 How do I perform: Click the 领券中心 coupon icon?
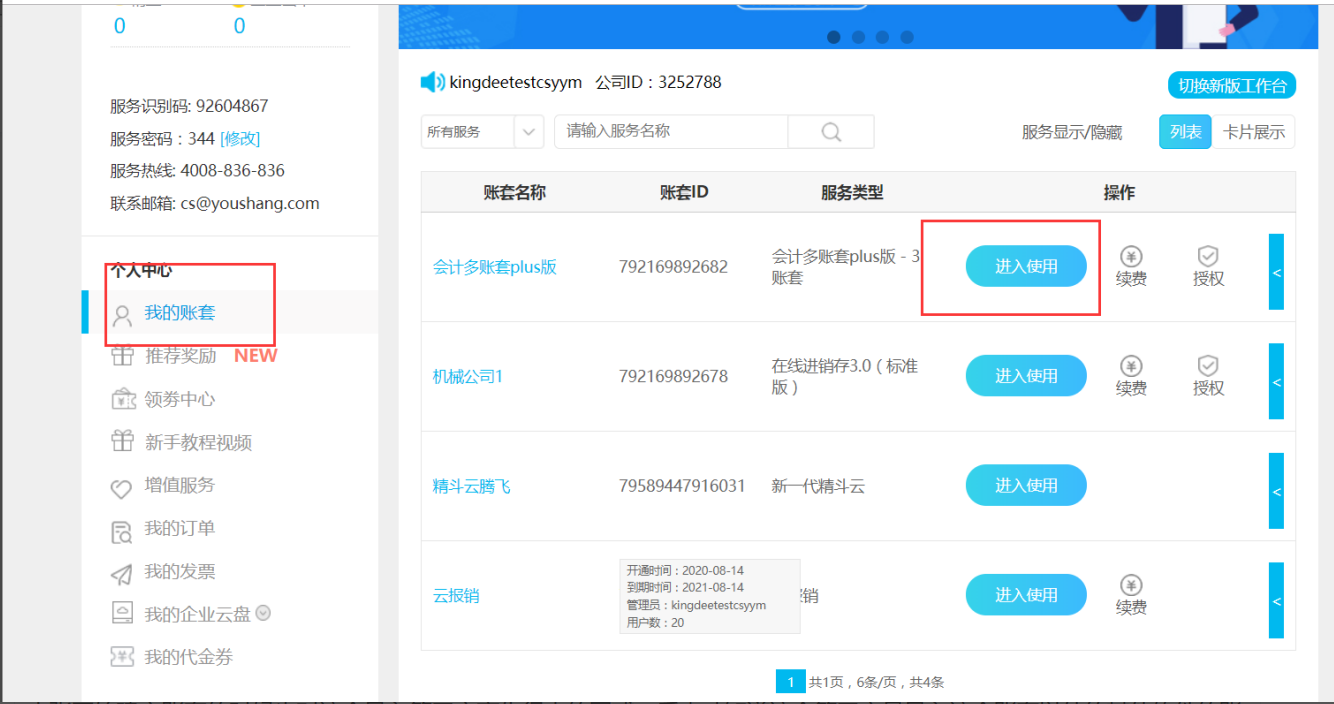click(x=122, y=399)
